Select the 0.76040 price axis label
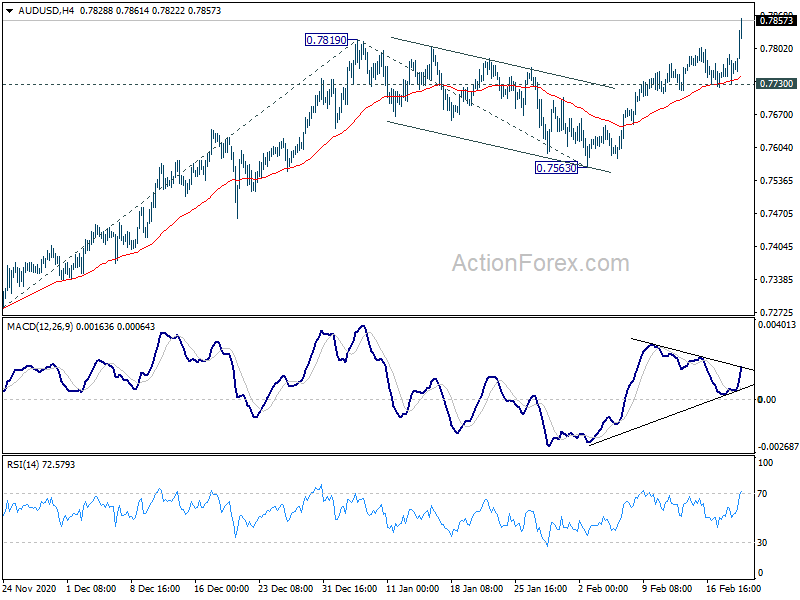The image size is (800, 600). 777,147
